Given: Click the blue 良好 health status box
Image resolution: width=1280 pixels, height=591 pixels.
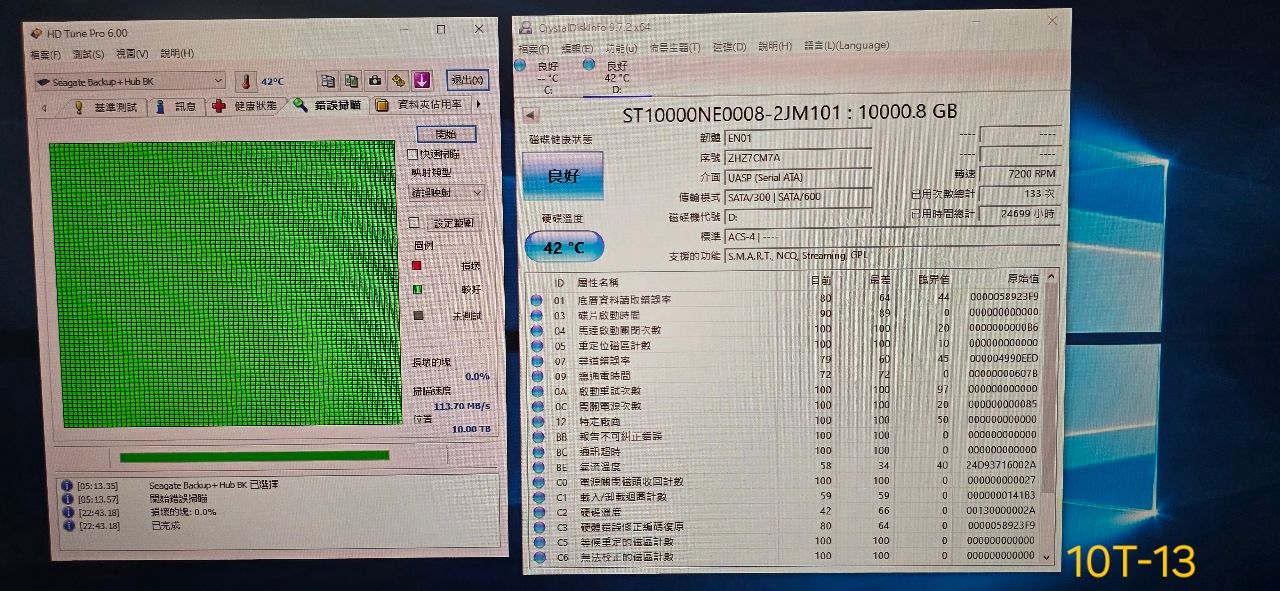Looking at the screenshot, I should coord(561,177).
